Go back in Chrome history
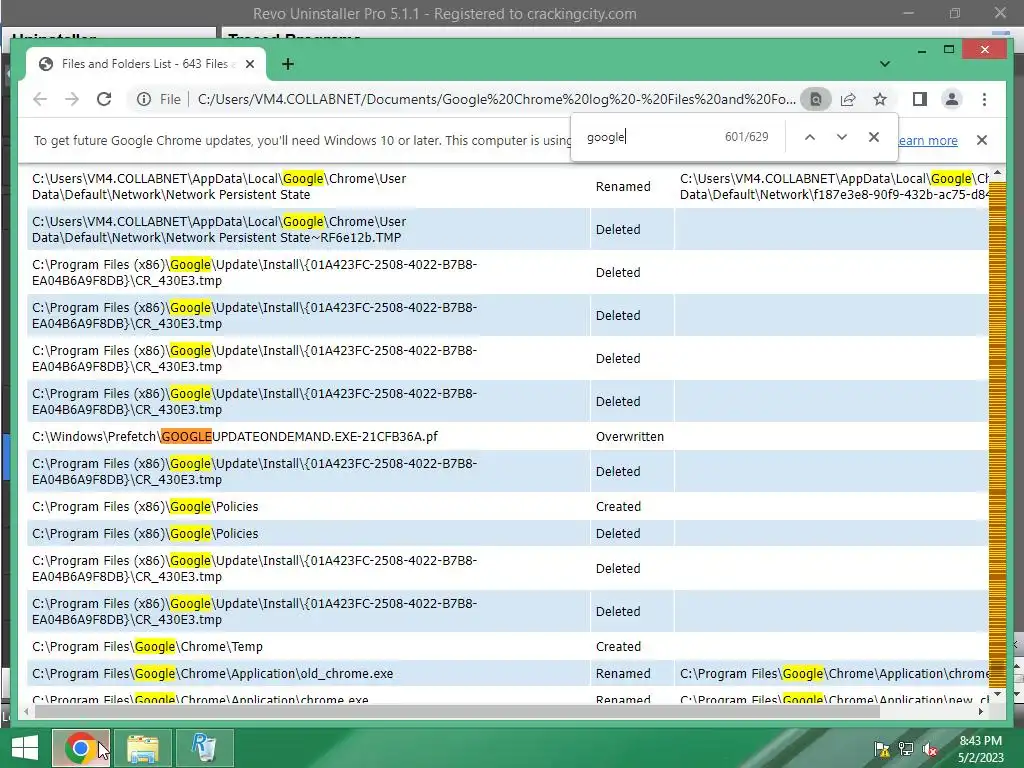The image size is (1024, 768). [40, 99]
